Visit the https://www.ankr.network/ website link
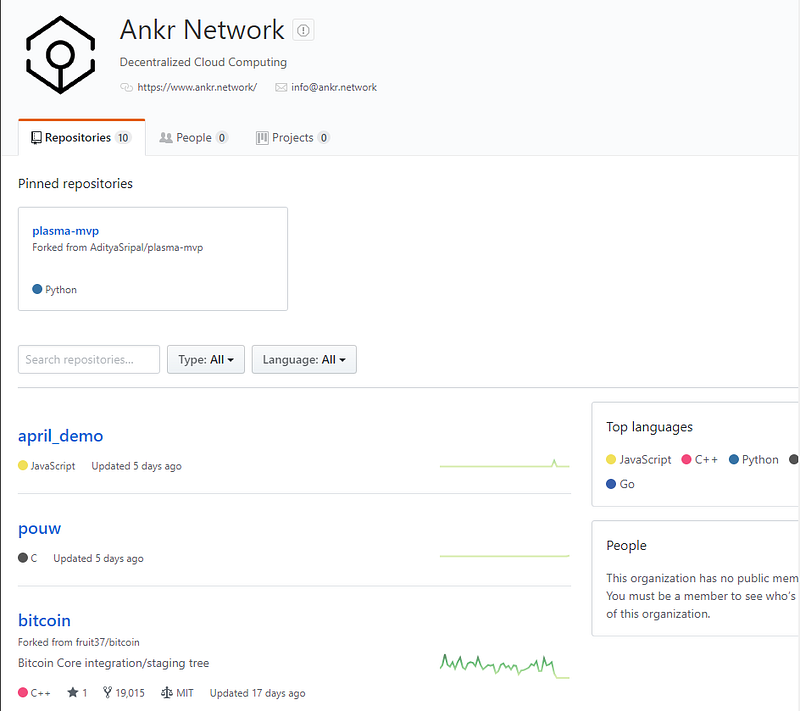Viewport: 800px width, 711px height. pyautogui.click(x=197, y=87)
